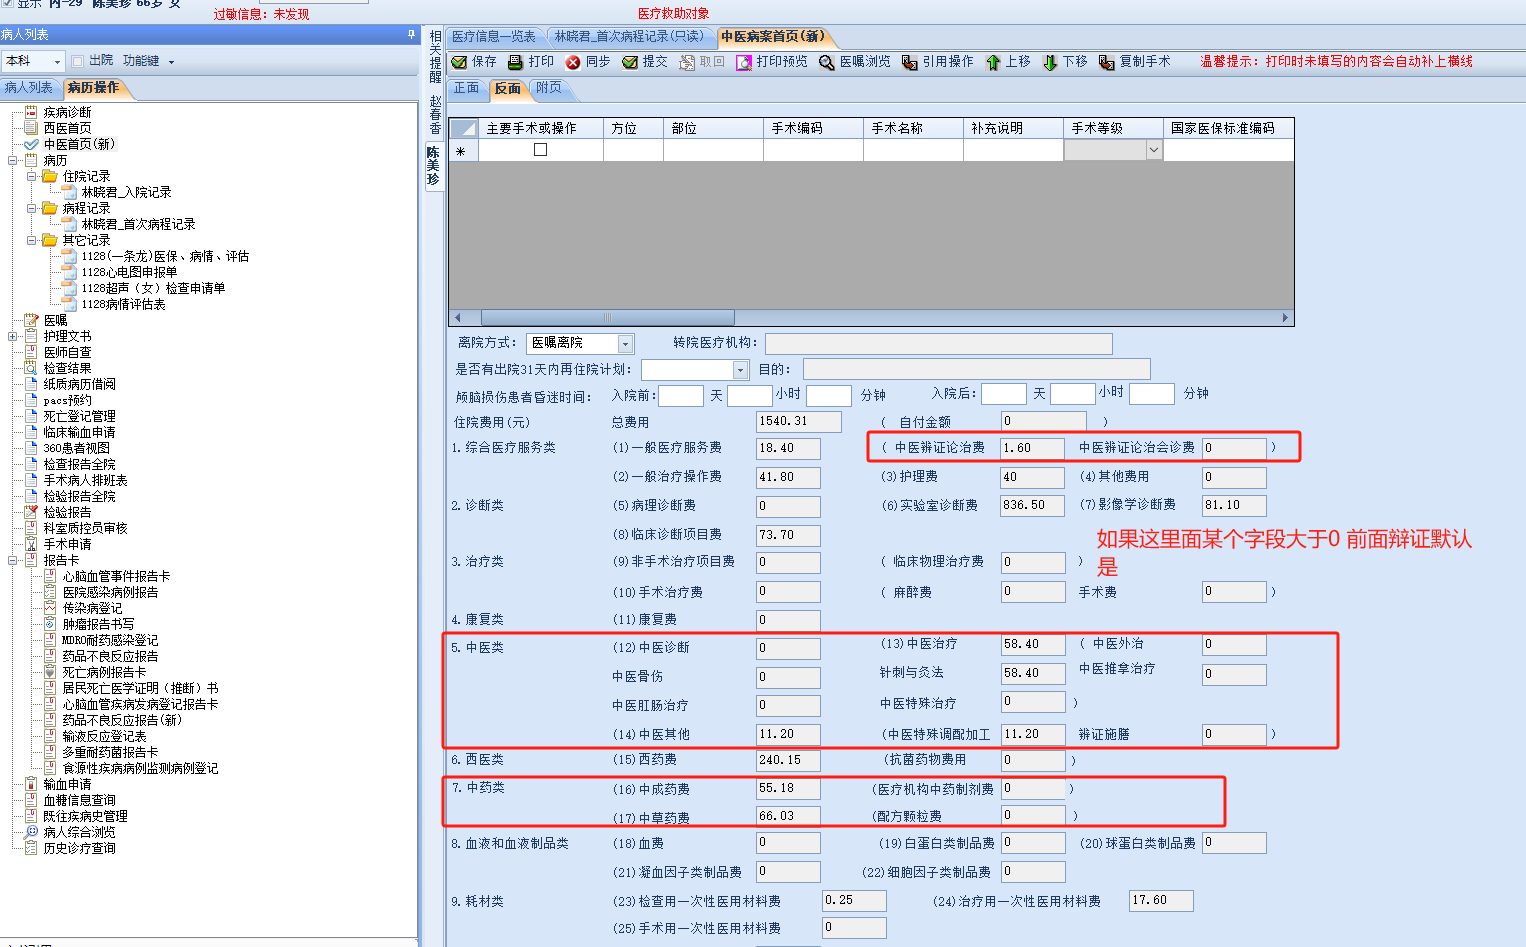The width and height of the screenshot is (1526, 947).
Task: Open 病人综合浏览 tree item
Action: tap(79, 832)
